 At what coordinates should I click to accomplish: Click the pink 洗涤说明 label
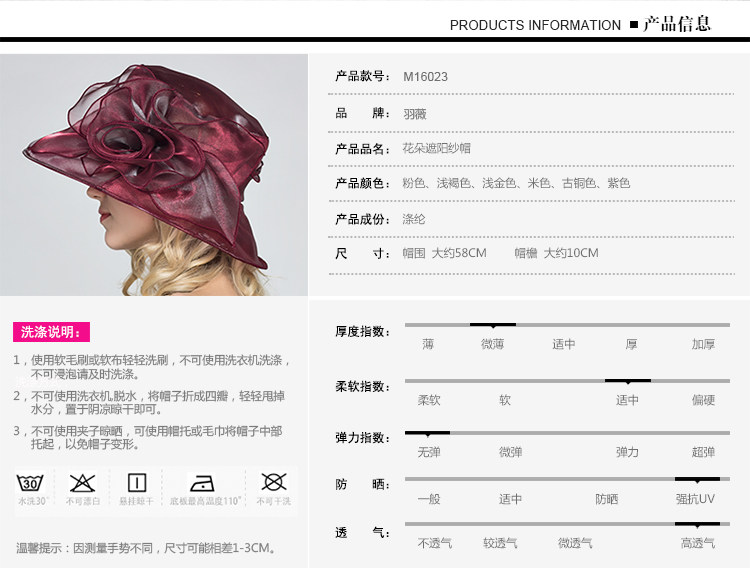pyautogui.click(x=51, y=332)
